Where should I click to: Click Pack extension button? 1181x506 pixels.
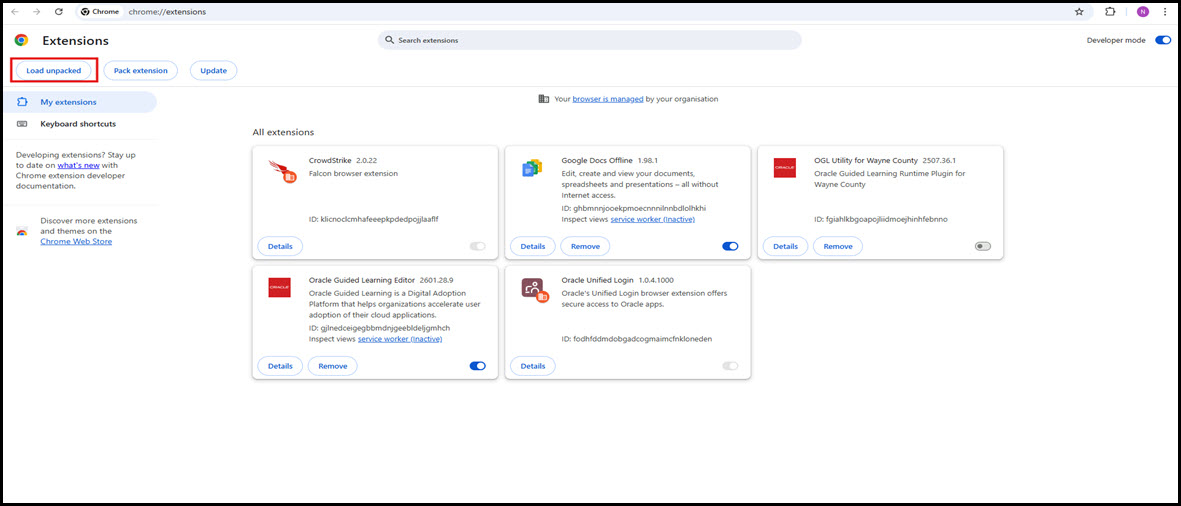140,70
